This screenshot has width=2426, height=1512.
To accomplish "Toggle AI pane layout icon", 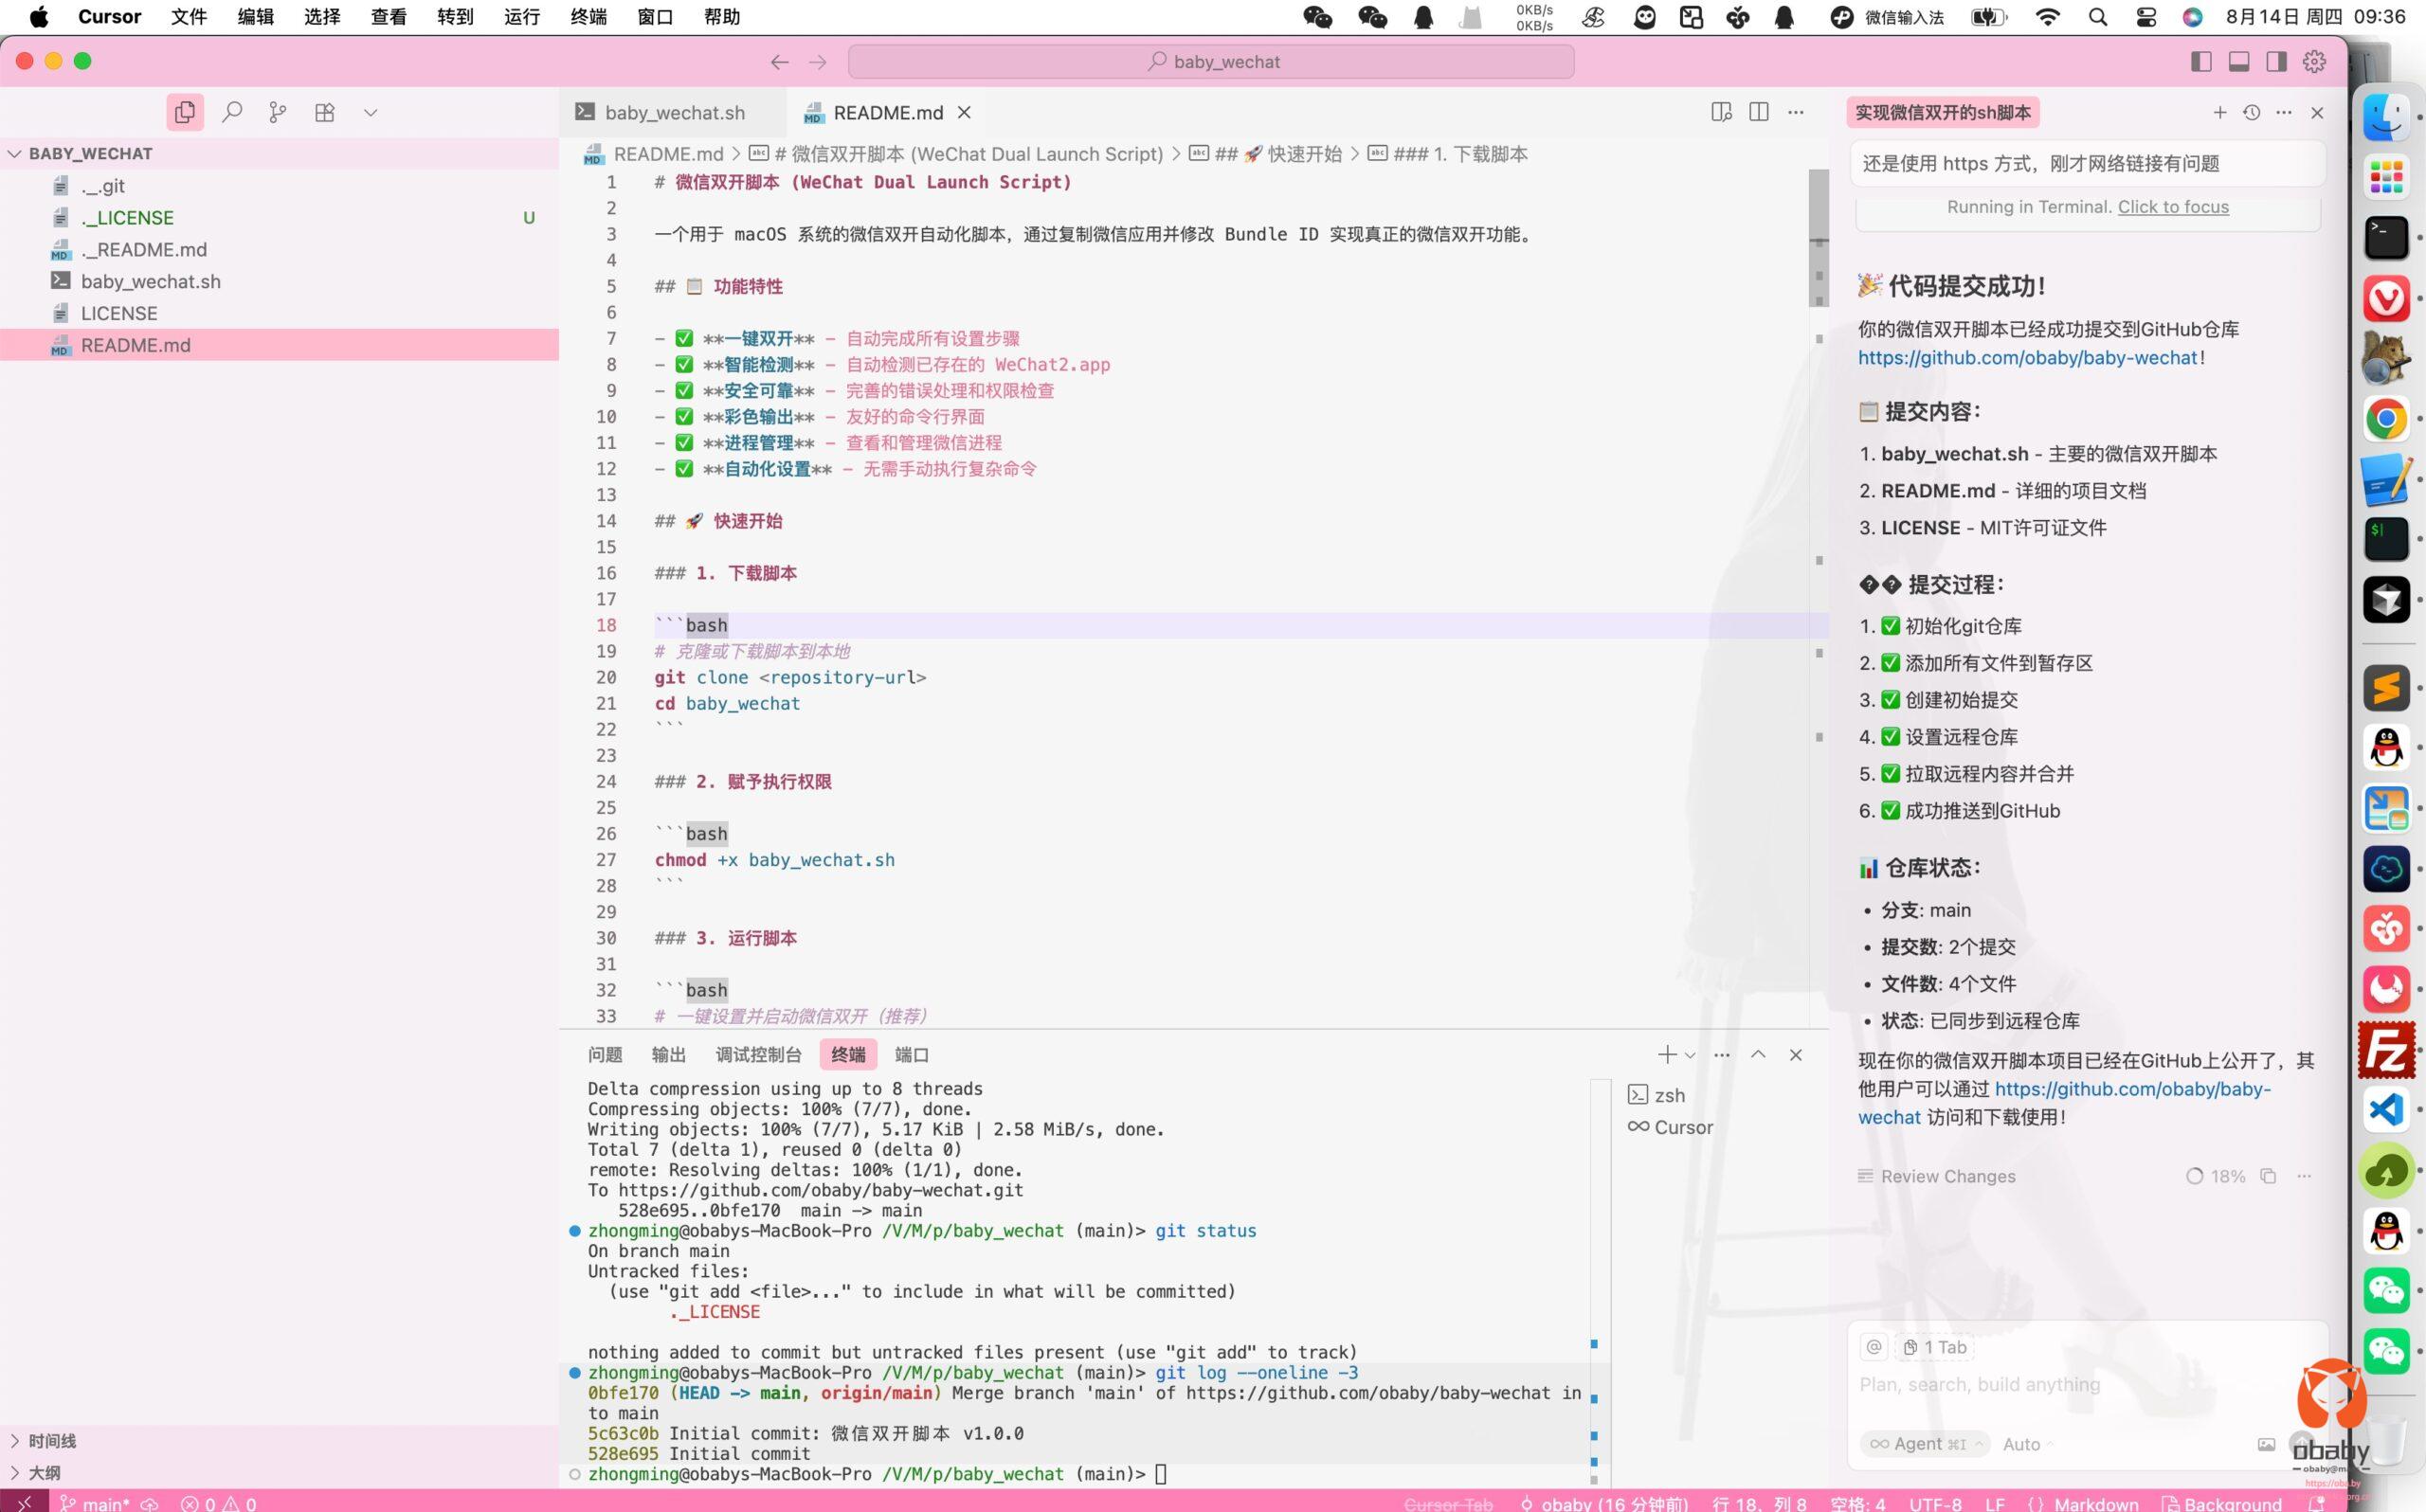I will pyautogui.click(x=2277, y=62).
